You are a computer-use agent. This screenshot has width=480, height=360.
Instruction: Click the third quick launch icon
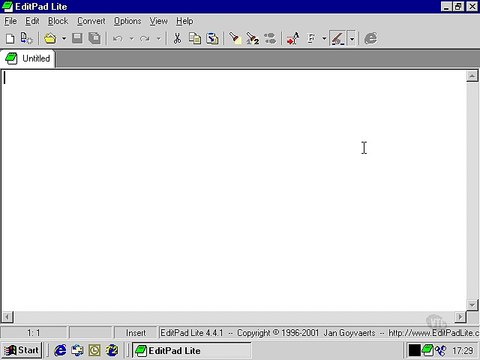pyautogui.click(x=95, y=350)
